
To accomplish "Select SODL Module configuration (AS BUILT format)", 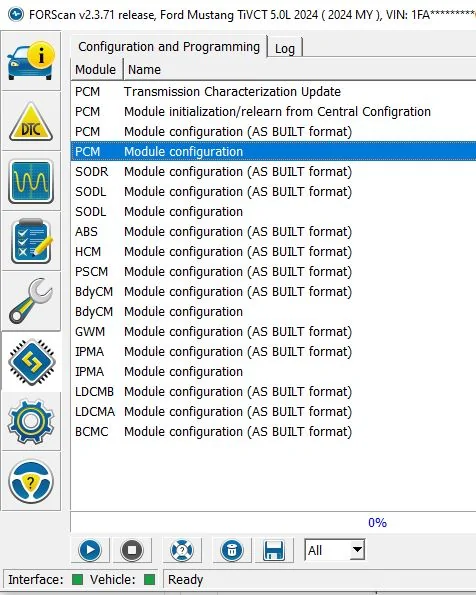I will tap(273, 192).
